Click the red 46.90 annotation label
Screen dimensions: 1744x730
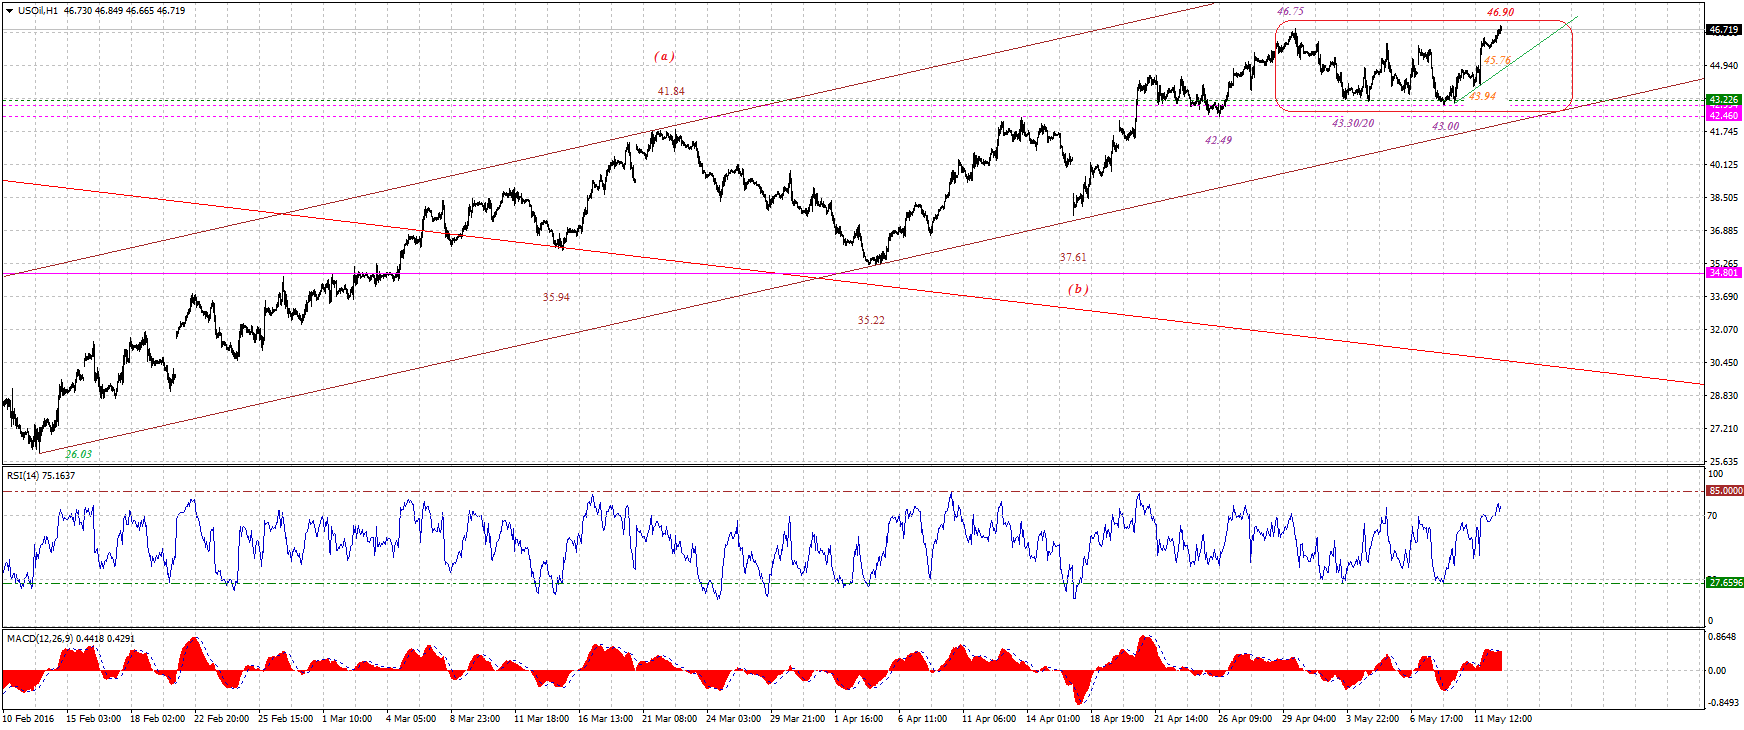pos(1500,13)
